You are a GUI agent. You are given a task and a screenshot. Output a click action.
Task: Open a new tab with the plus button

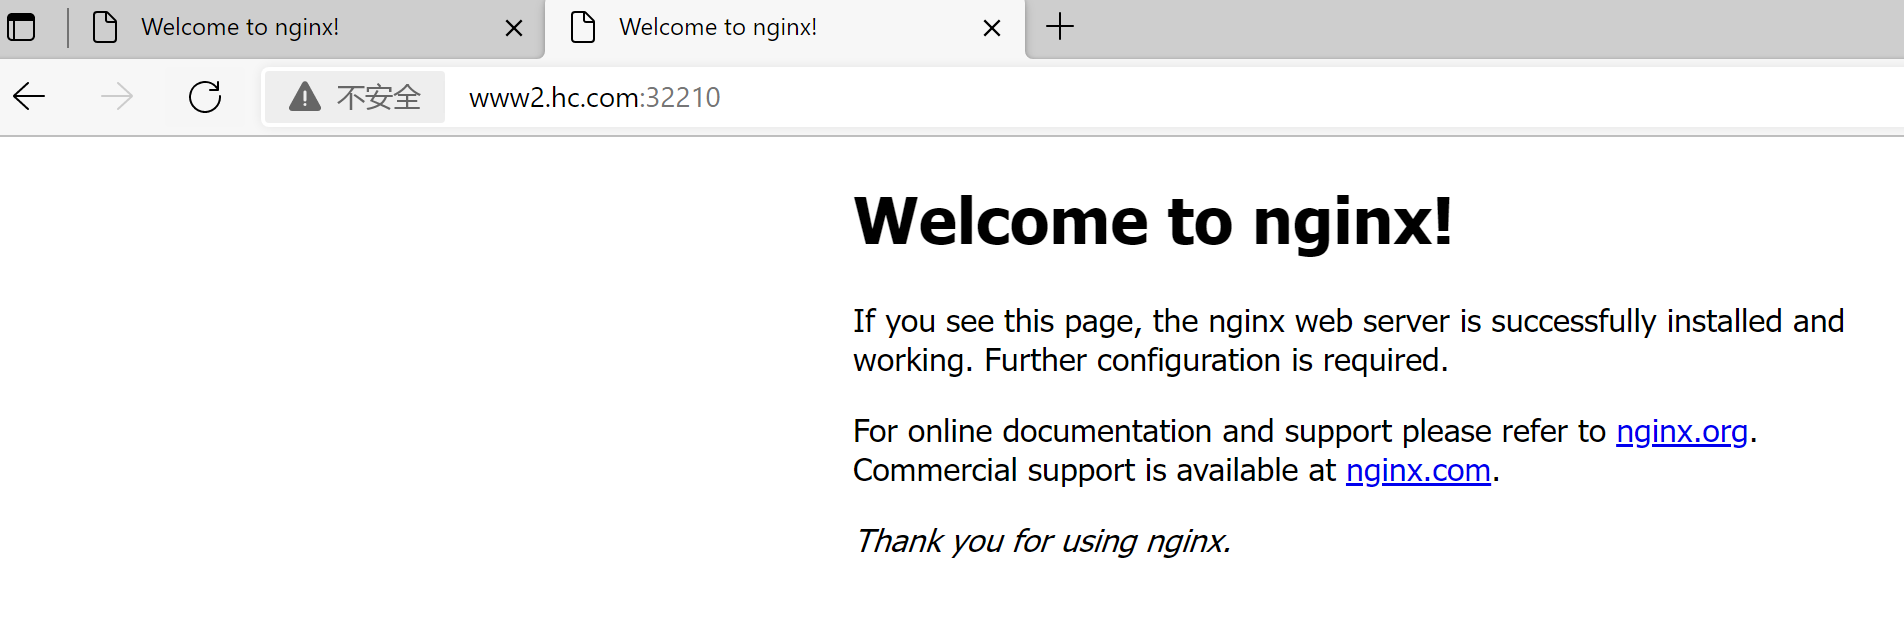coord(1060,27)
